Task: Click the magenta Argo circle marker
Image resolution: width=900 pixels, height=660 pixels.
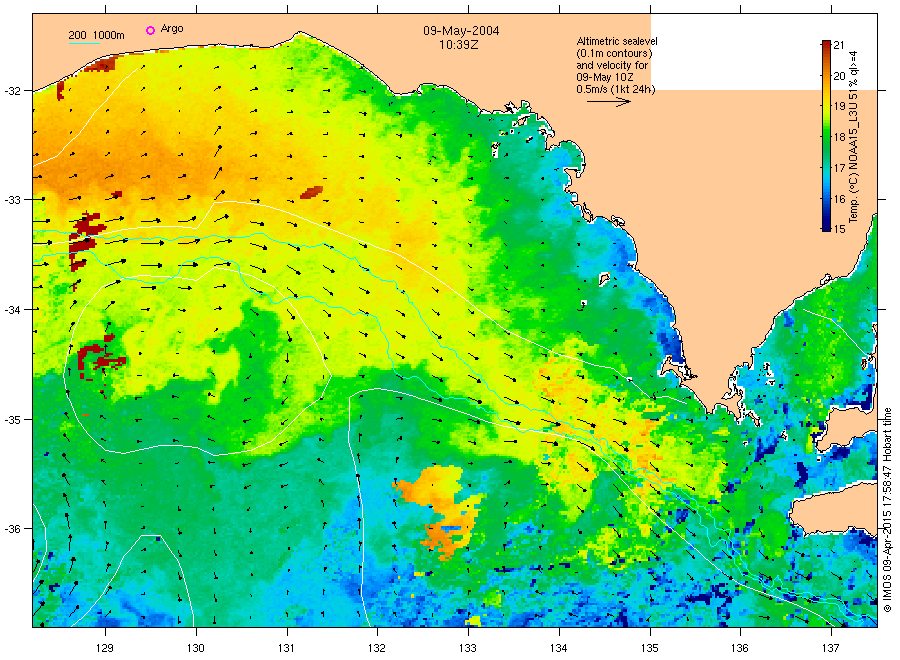Action: pyautogui.click(x=150, y=30)
